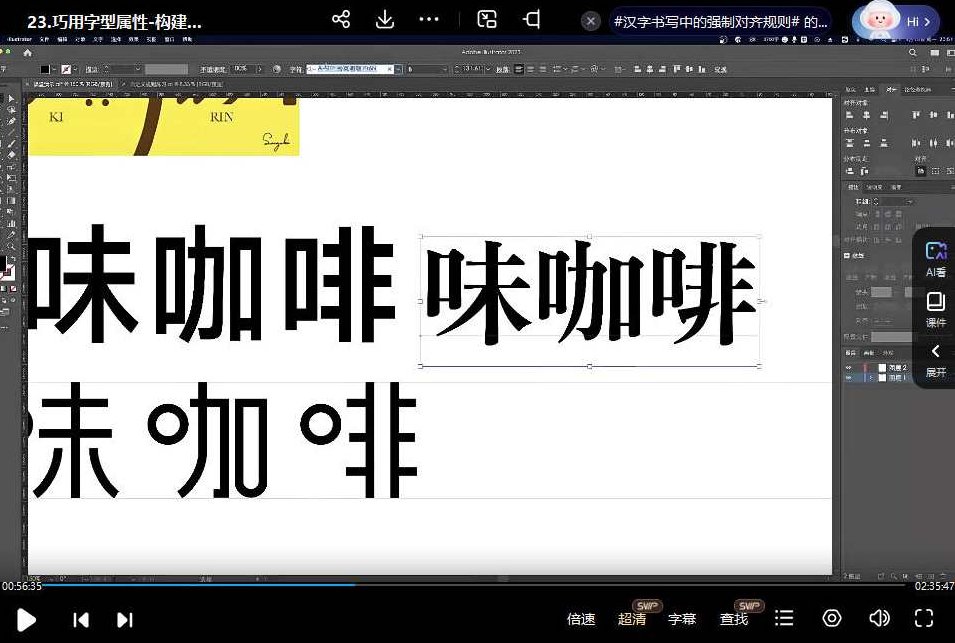This screenshot has width=955, height=643.
Task: Click the playlist icon in the playback bar
Action: [x=785, y=620]
